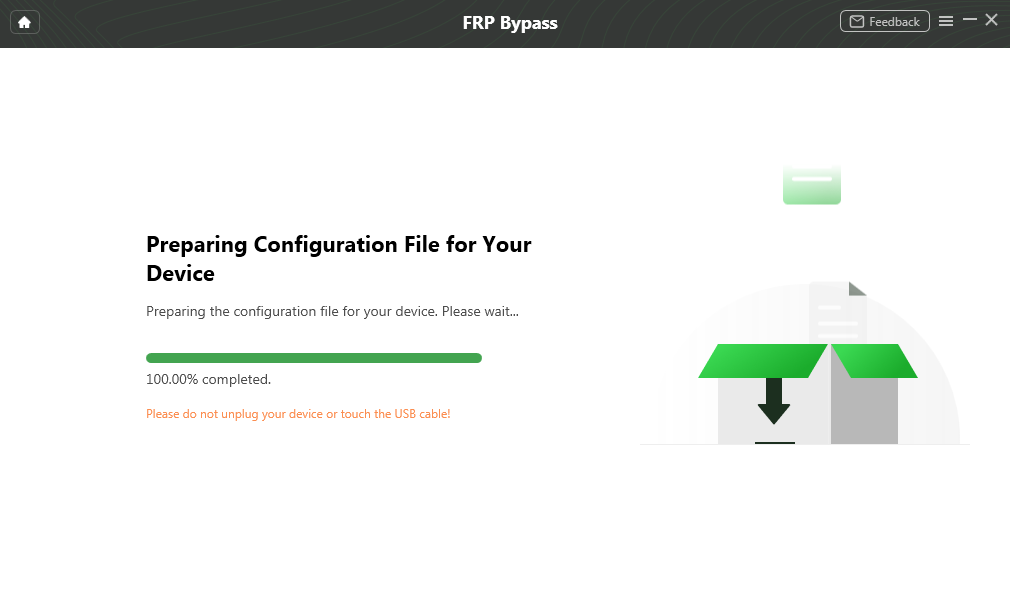This screenshot has height=600, width=1010.
Task: Close the FRP Bypass window
Action: 991,20
